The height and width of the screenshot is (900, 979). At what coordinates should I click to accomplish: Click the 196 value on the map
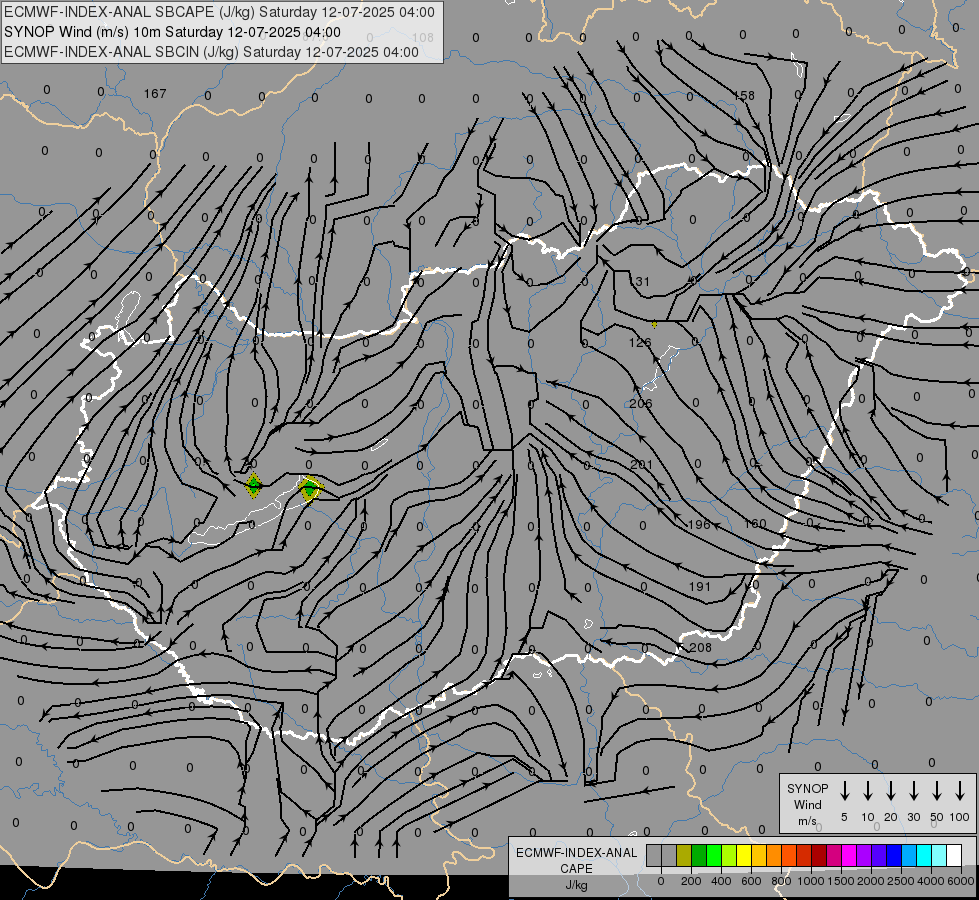point(699,525)
